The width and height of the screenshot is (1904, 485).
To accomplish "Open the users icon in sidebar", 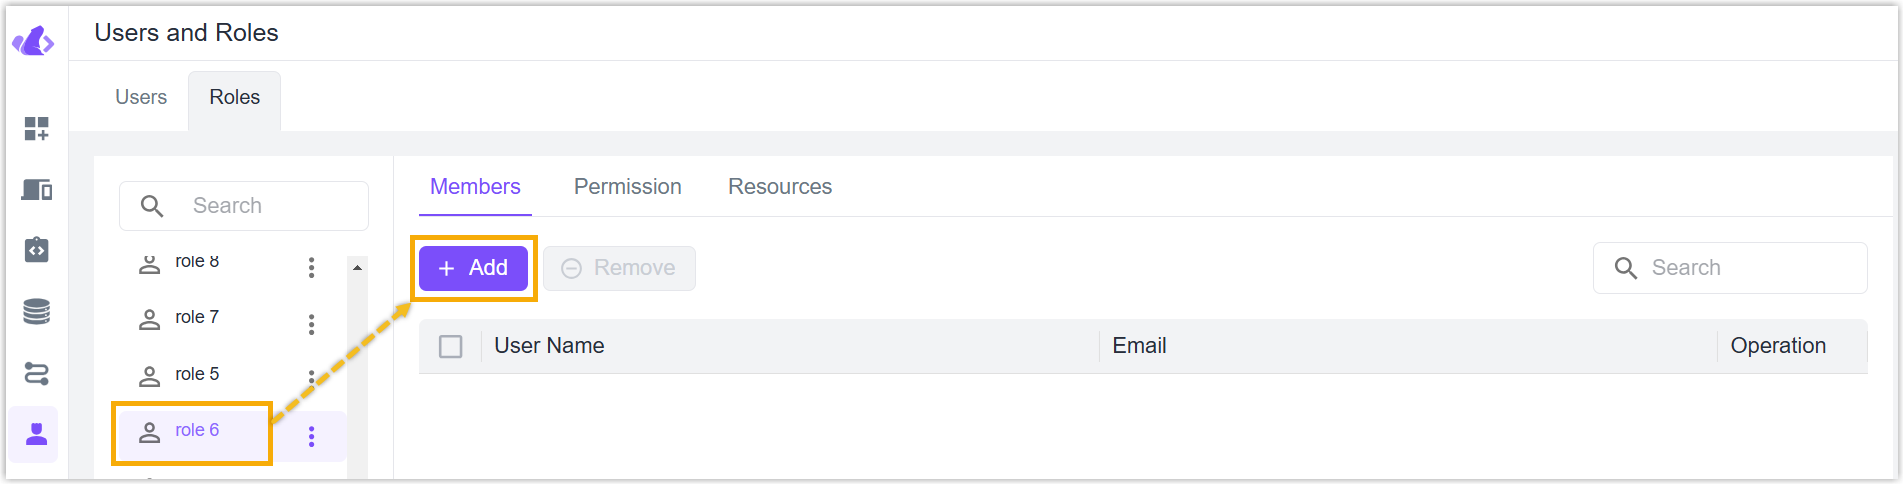I will [37, 434].
